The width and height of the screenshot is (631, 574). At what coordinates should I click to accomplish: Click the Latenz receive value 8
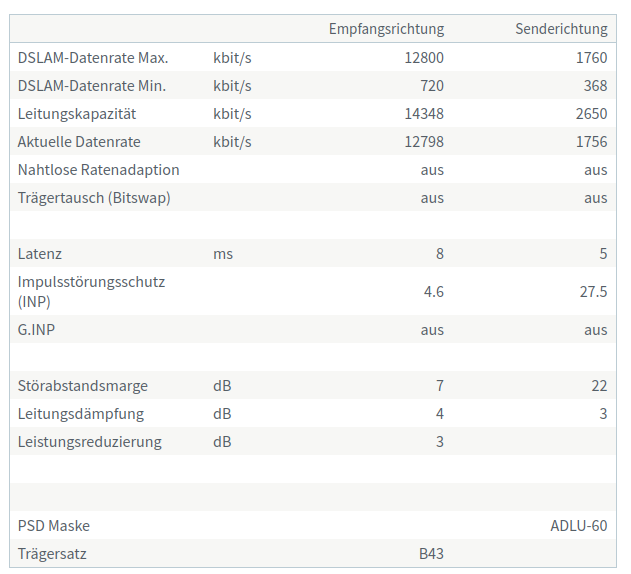[440, 254]
